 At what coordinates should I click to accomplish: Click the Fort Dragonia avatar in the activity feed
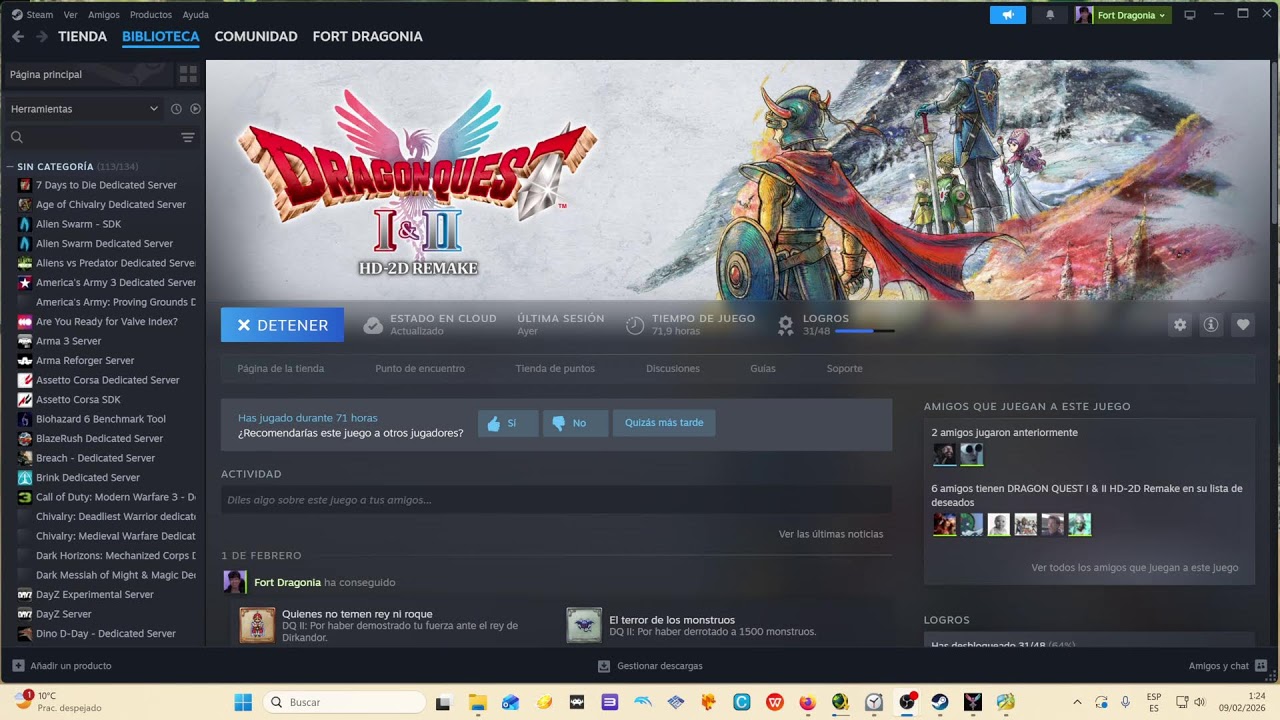(x=235, y=582)
